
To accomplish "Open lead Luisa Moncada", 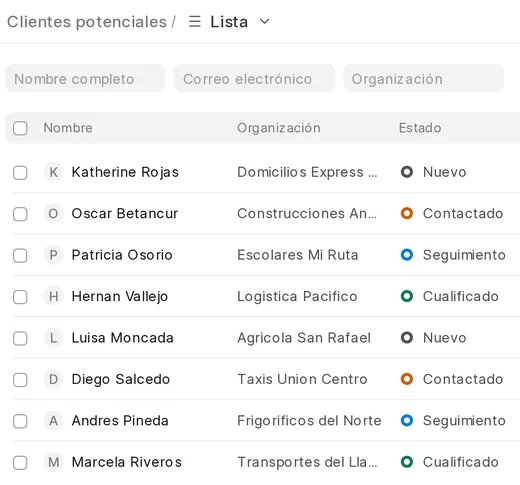I will pos(122,338).
